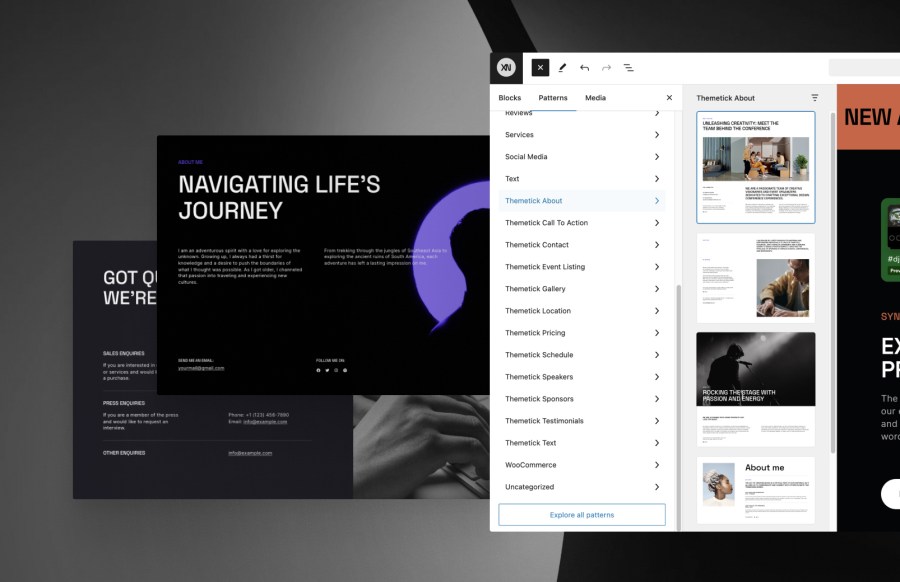
Task: Expand the Themetick Call To Action category
Action: coord(581,223)
